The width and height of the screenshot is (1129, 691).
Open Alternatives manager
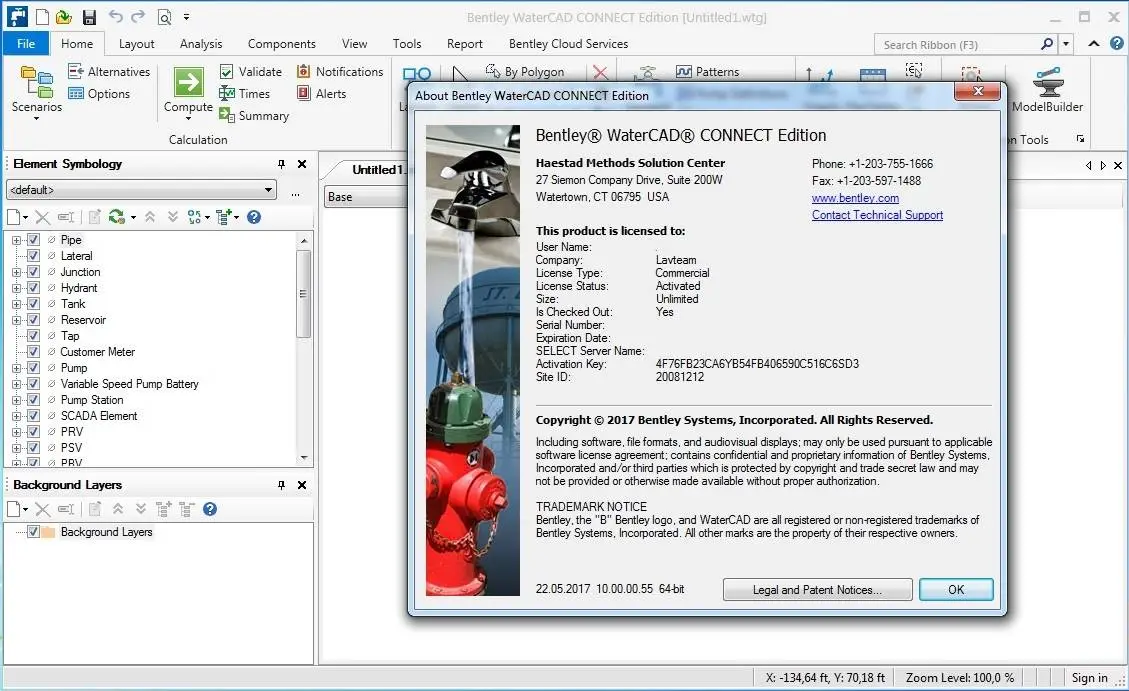109,71
